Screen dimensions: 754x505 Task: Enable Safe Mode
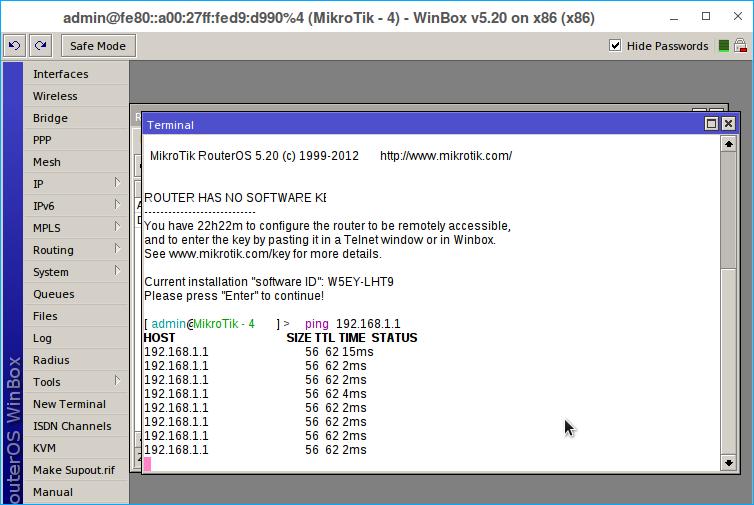click(98, 46)
